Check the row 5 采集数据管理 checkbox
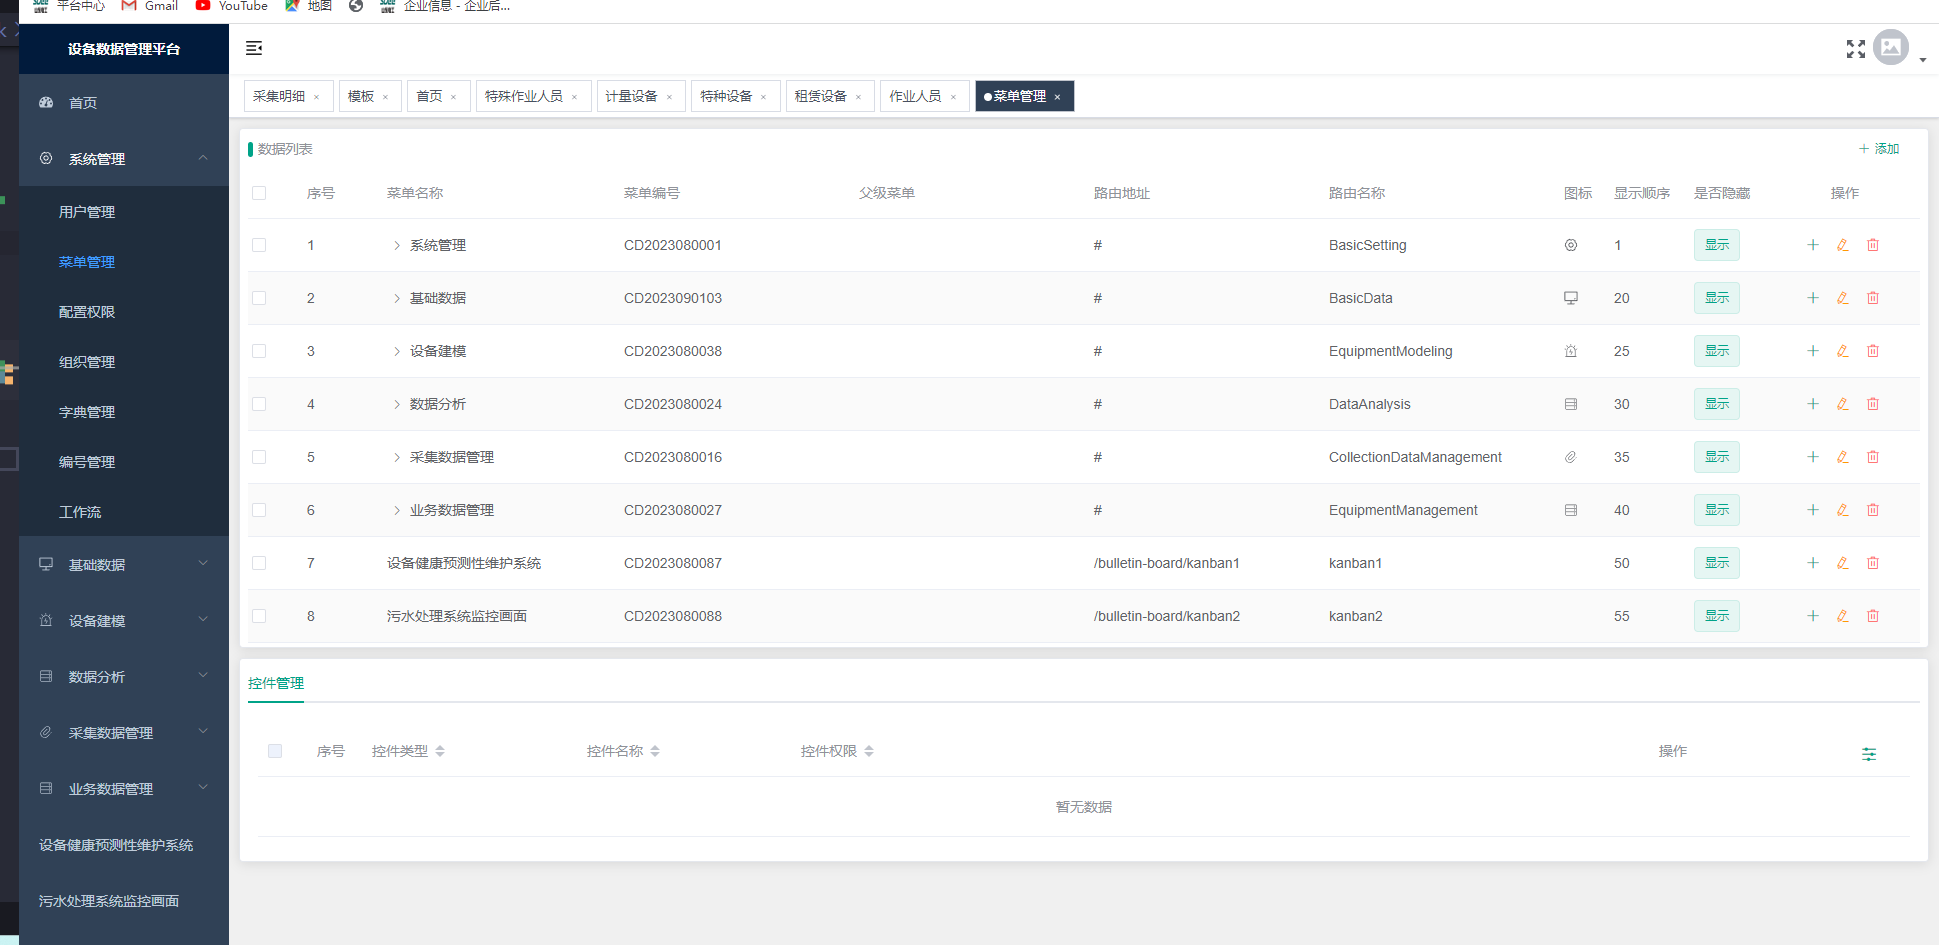 point(259,457)
